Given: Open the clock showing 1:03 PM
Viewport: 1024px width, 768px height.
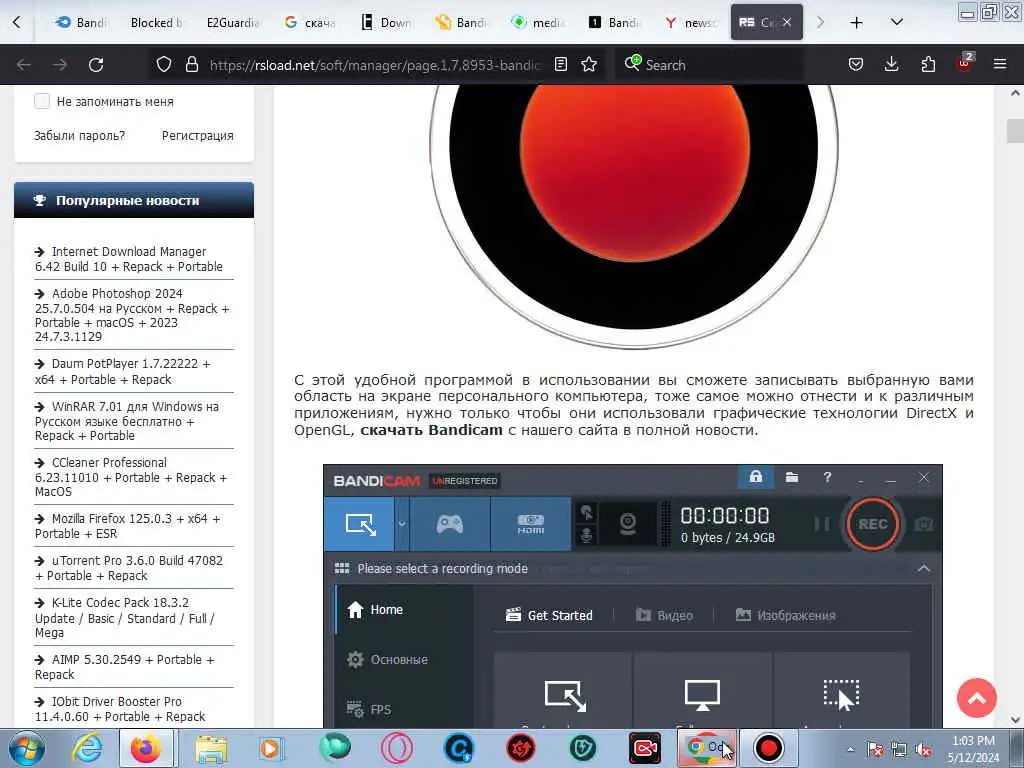Looking at the screenshot, I should (973, 749).
